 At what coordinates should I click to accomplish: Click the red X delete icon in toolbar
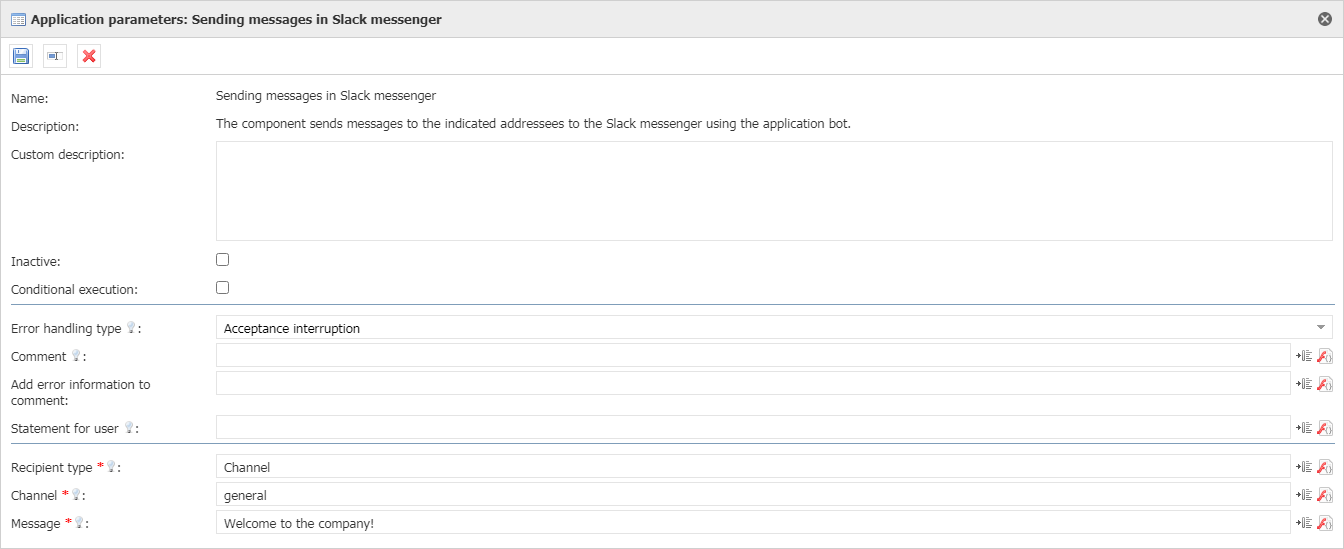(x=89, y=56)
